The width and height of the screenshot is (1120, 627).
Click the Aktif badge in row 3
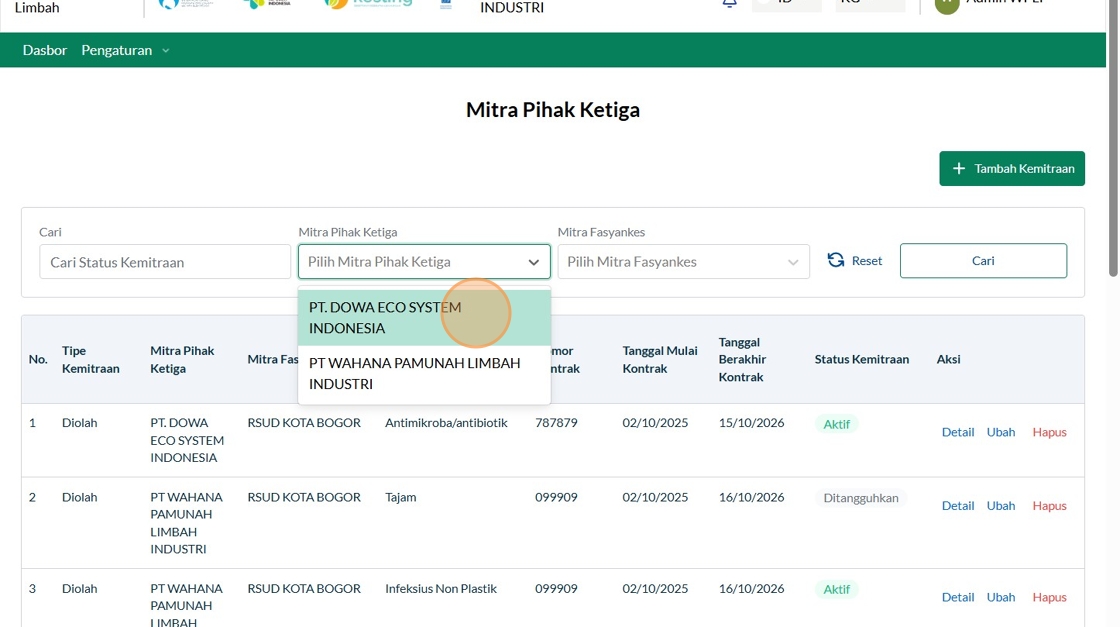(836, 589)
